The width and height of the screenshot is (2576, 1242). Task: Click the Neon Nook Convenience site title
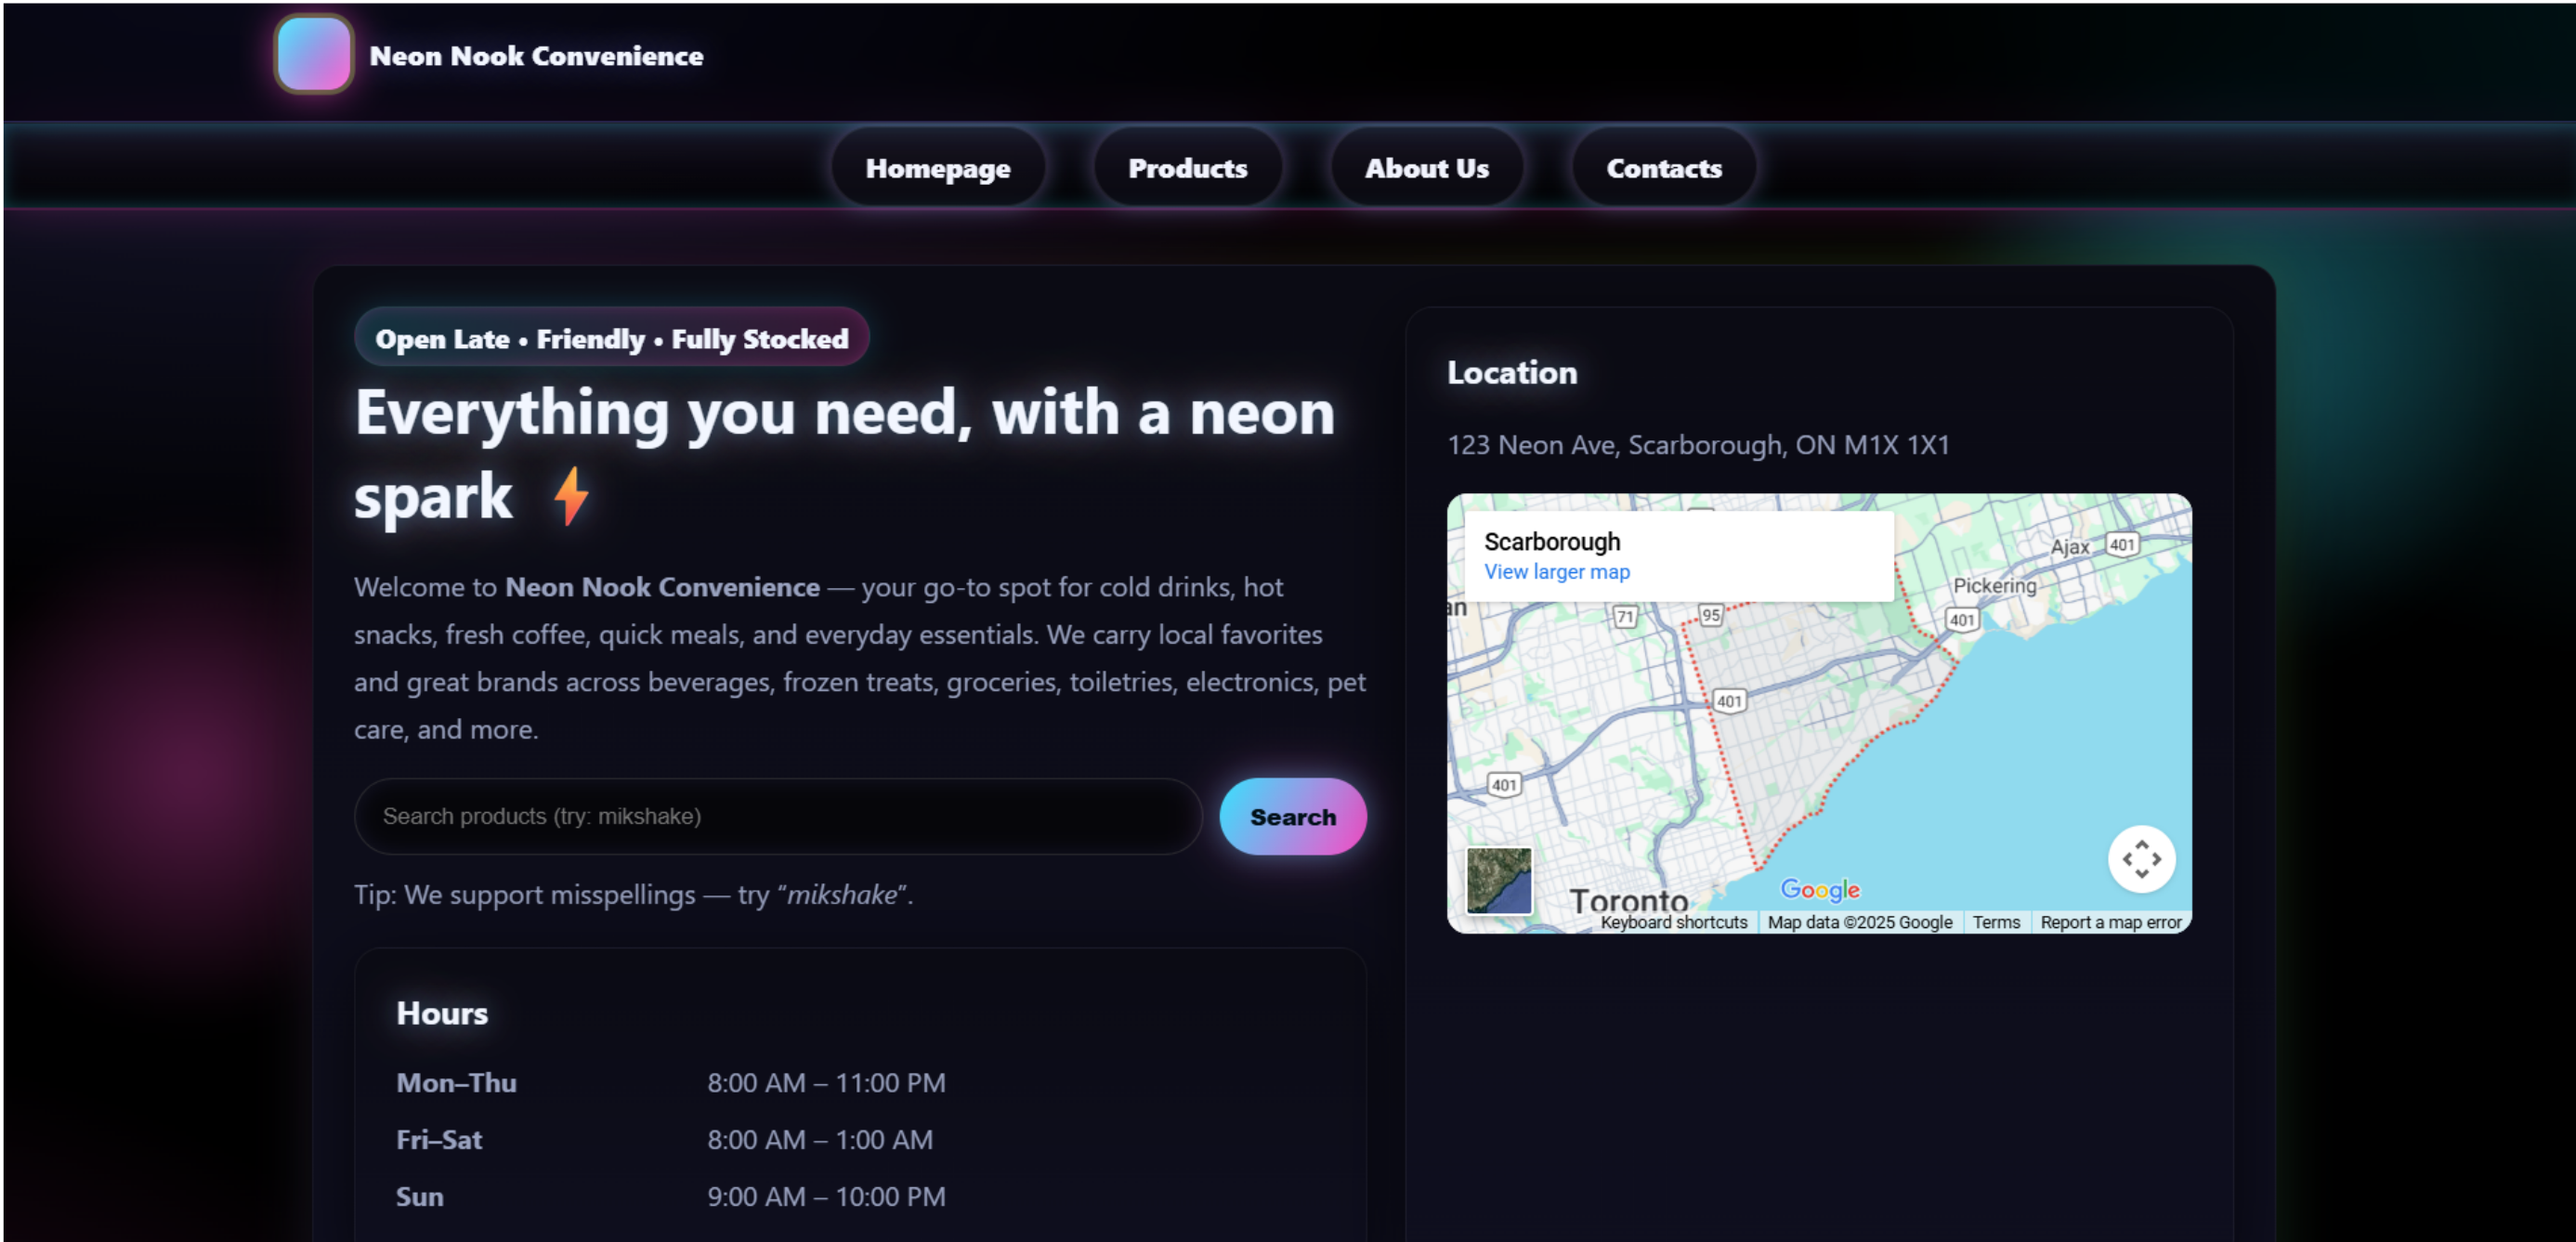coord(536,56)
